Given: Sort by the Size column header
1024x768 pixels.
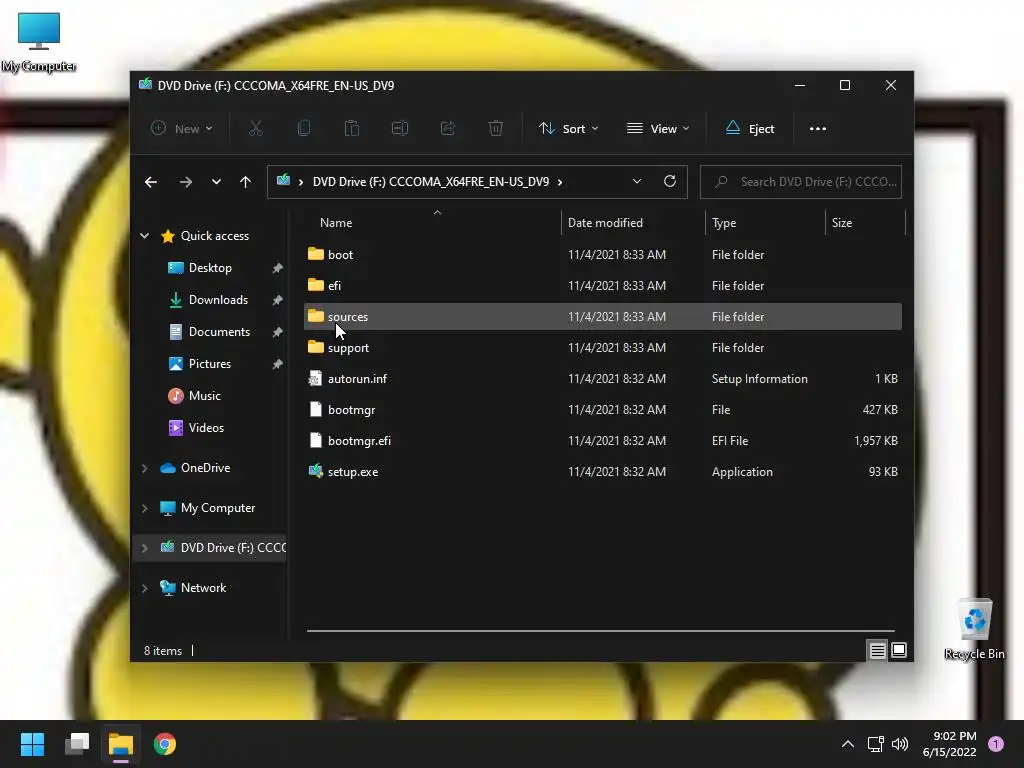Looking at the screenshot, I should tap(842, 223).
